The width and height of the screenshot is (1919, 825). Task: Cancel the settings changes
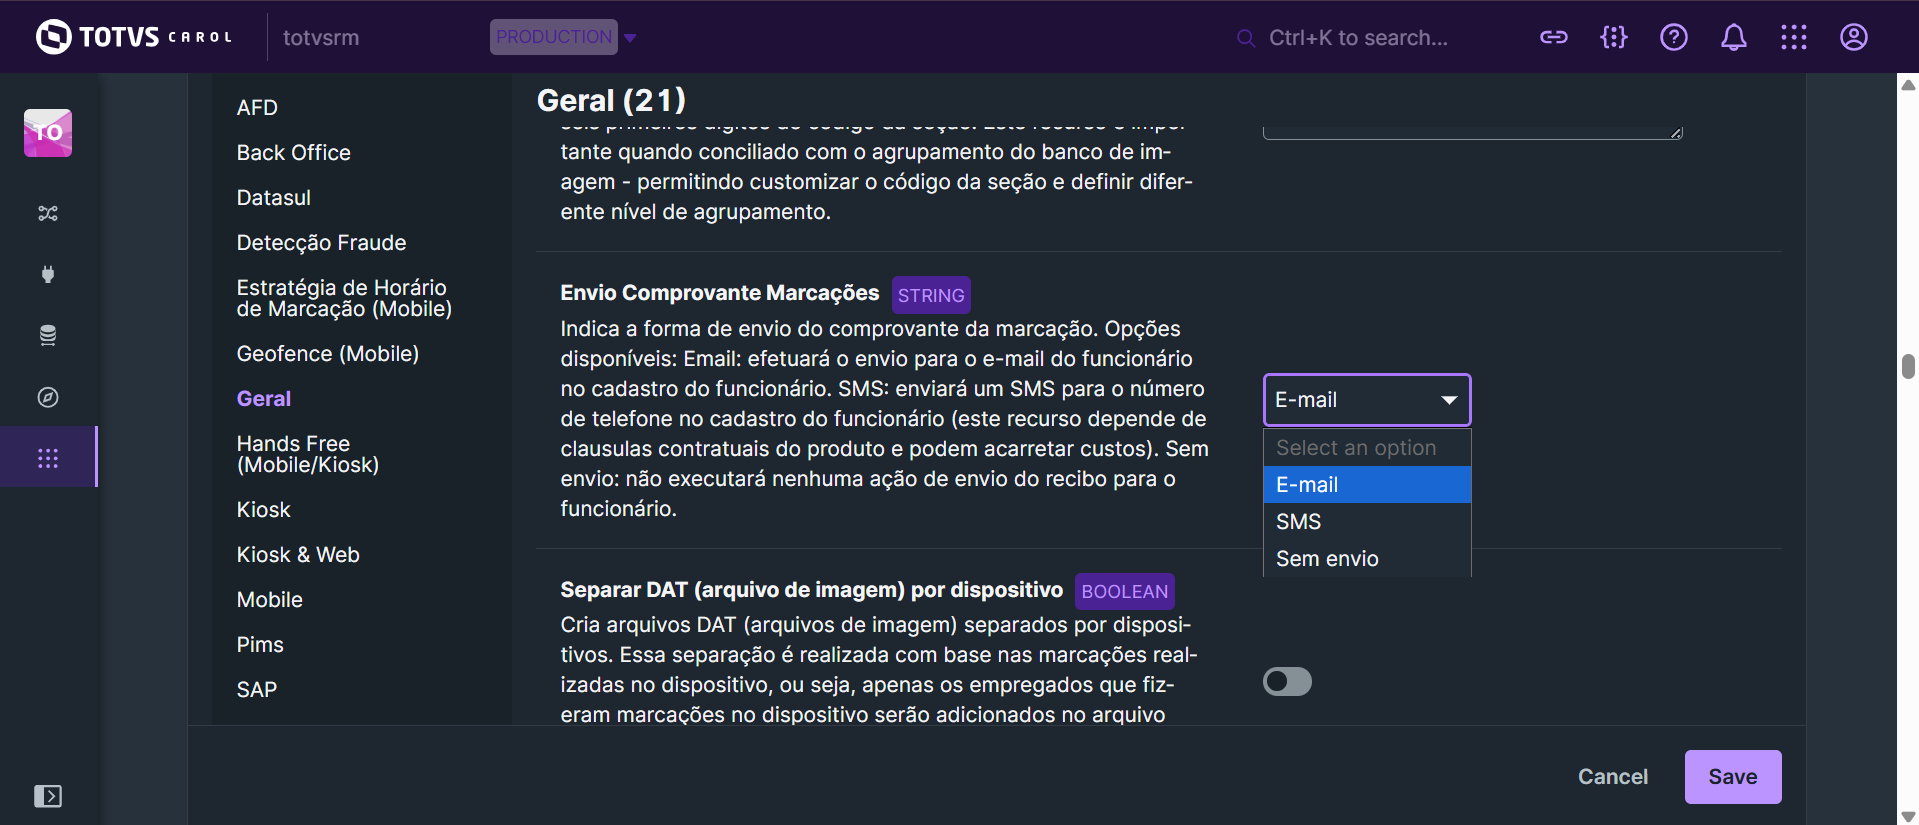click(1612, 777)
